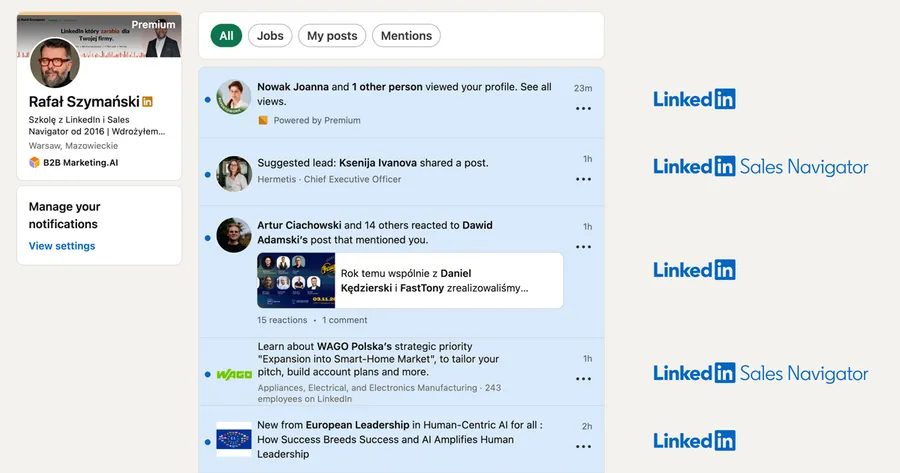900x473 pixels.
Task: Open the My posts filter
Action: (332, 36)
